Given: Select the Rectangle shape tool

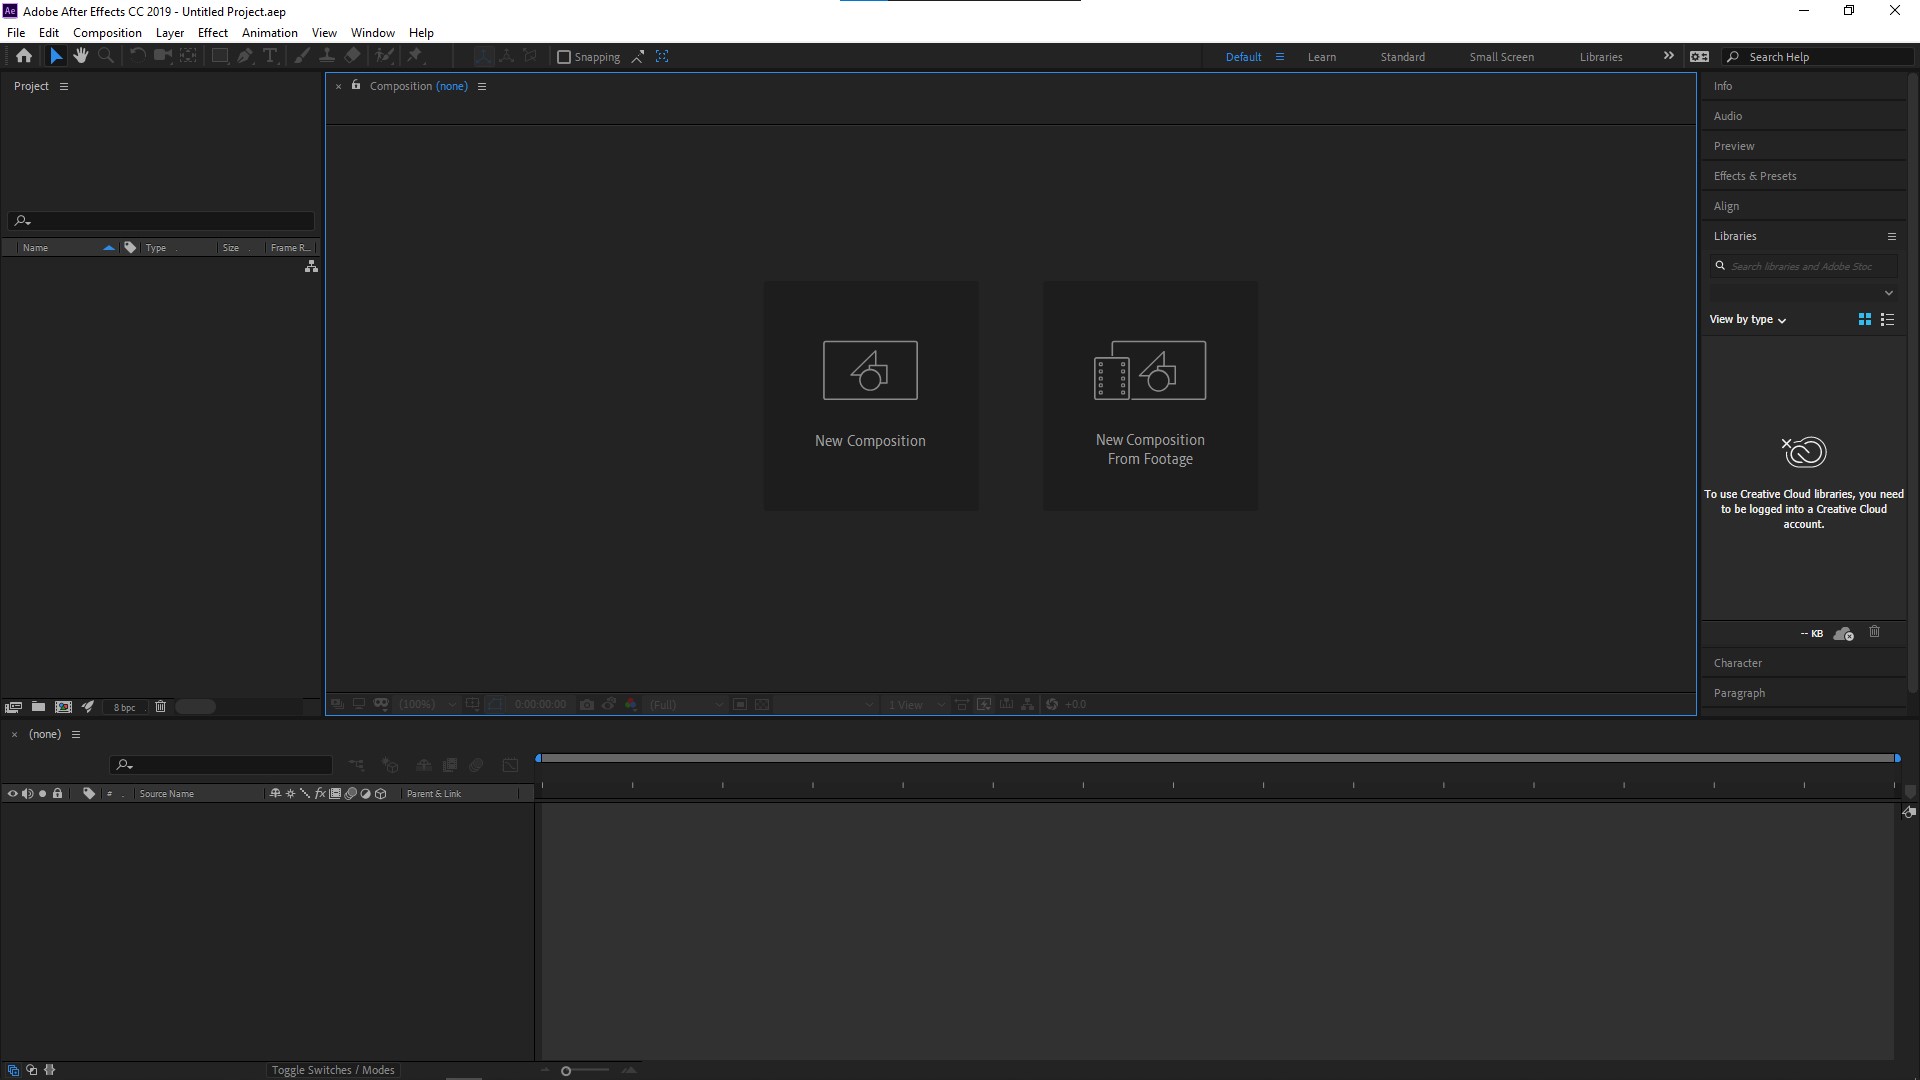Looking at the screenshot, I should [x=219, y=56].
